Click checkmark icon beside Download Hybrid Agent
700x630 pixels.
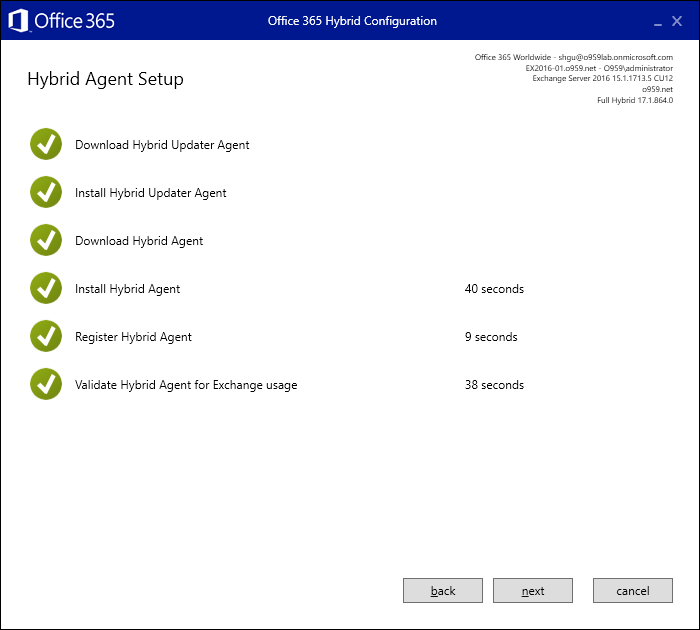click(x=46, y=240)
